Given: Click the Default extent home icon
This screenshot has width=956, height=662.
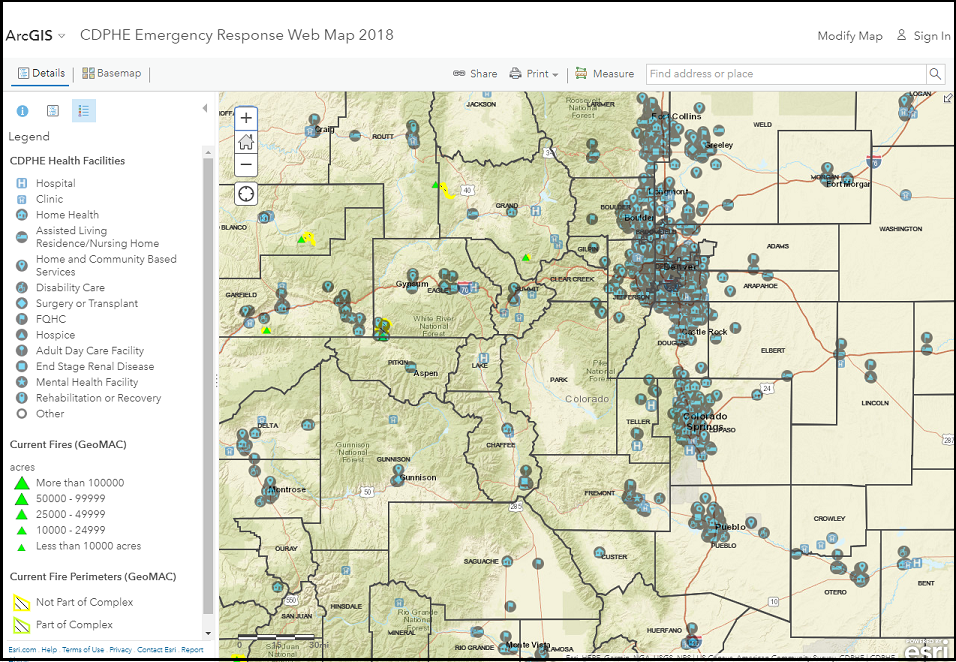Looking at the screenshot, I should click(245, 142).
